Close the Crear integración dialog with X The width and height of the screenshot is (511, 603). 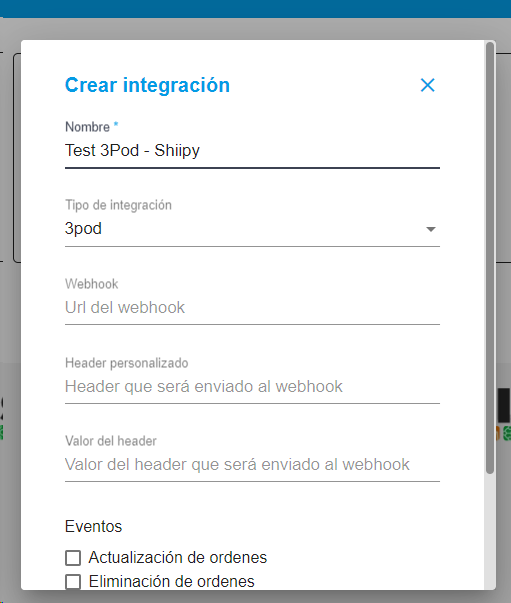[x=427, y=85]
